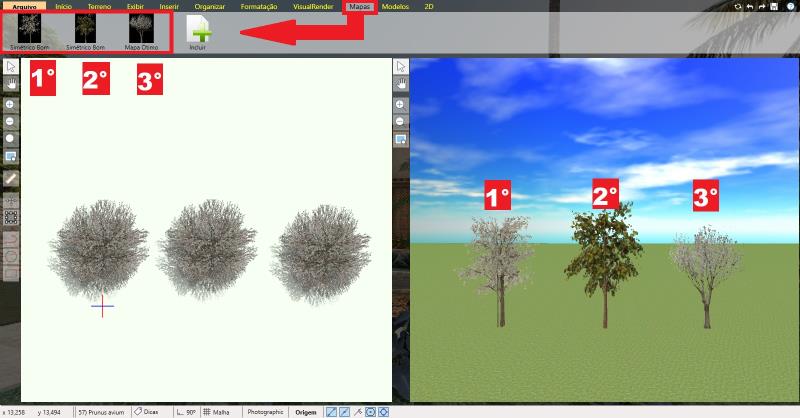Click the save disk icon at top right

(773, 6)
